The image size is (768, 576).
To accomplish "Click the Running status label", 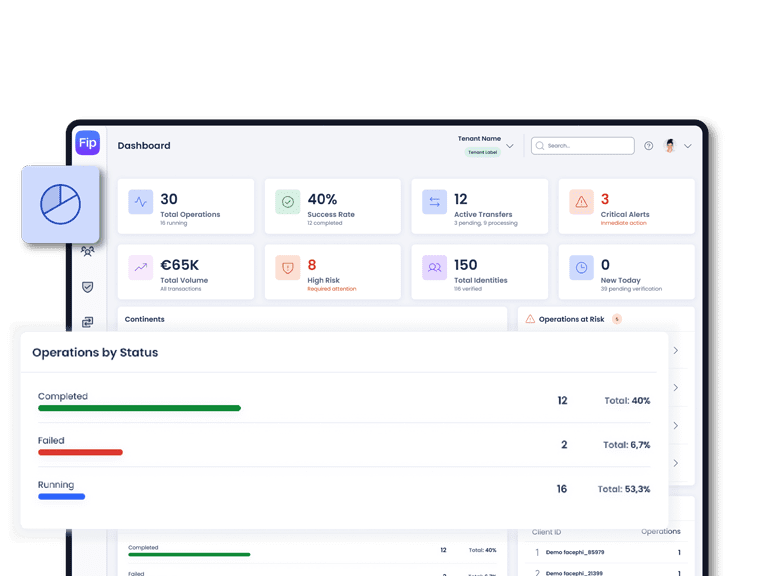I will click(x=56, y=485).
